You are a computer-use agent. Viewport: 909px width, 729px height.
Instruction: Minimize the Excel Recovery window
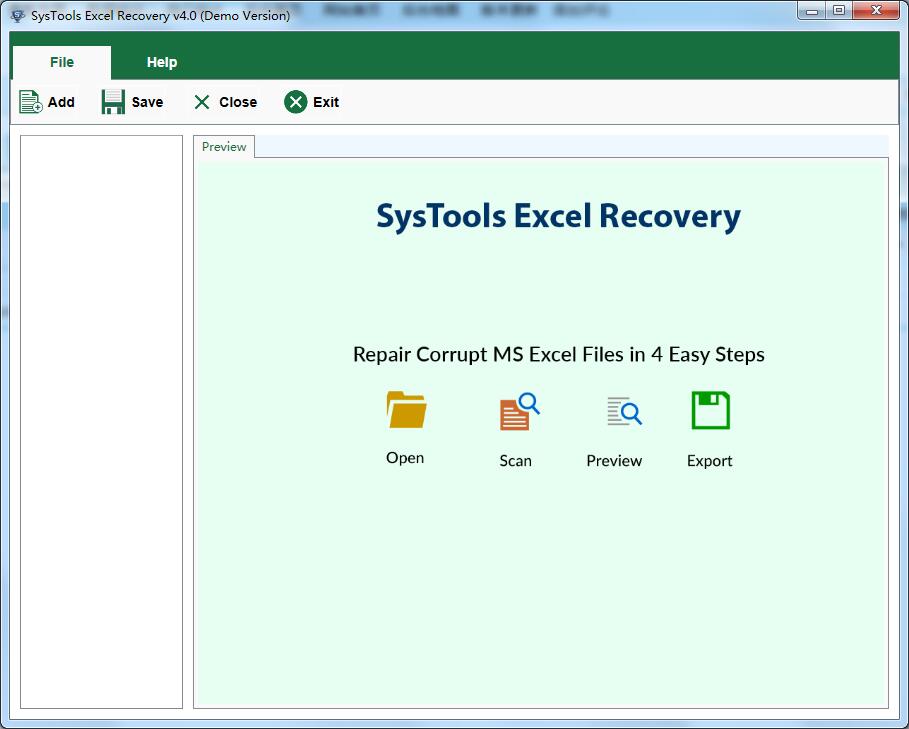click(813, 11)
